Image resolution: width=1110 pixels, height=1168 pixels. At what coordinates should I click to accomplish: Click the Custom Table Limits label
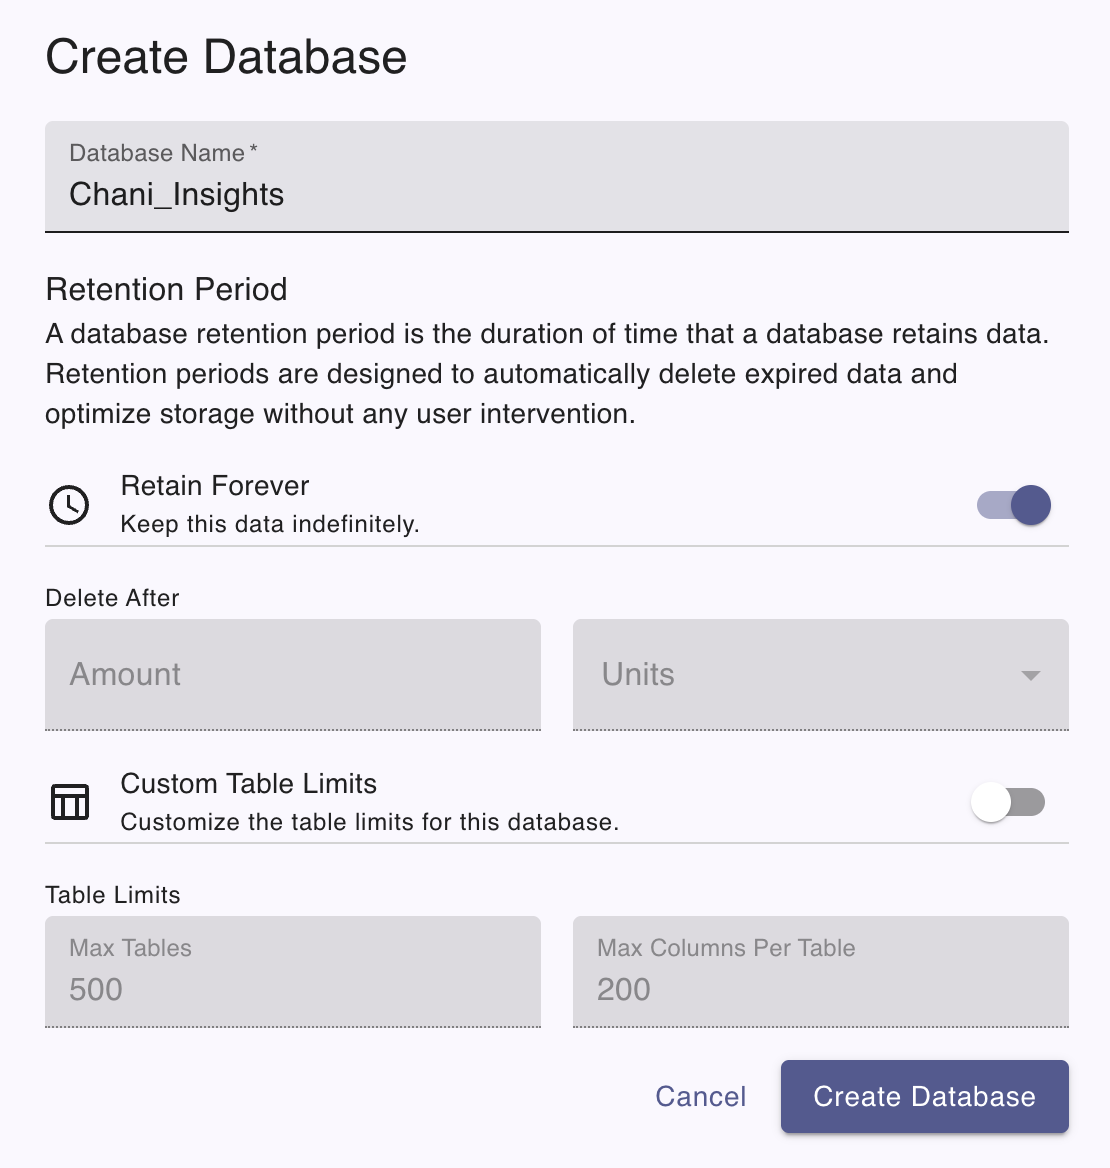[x=248, y=784]
